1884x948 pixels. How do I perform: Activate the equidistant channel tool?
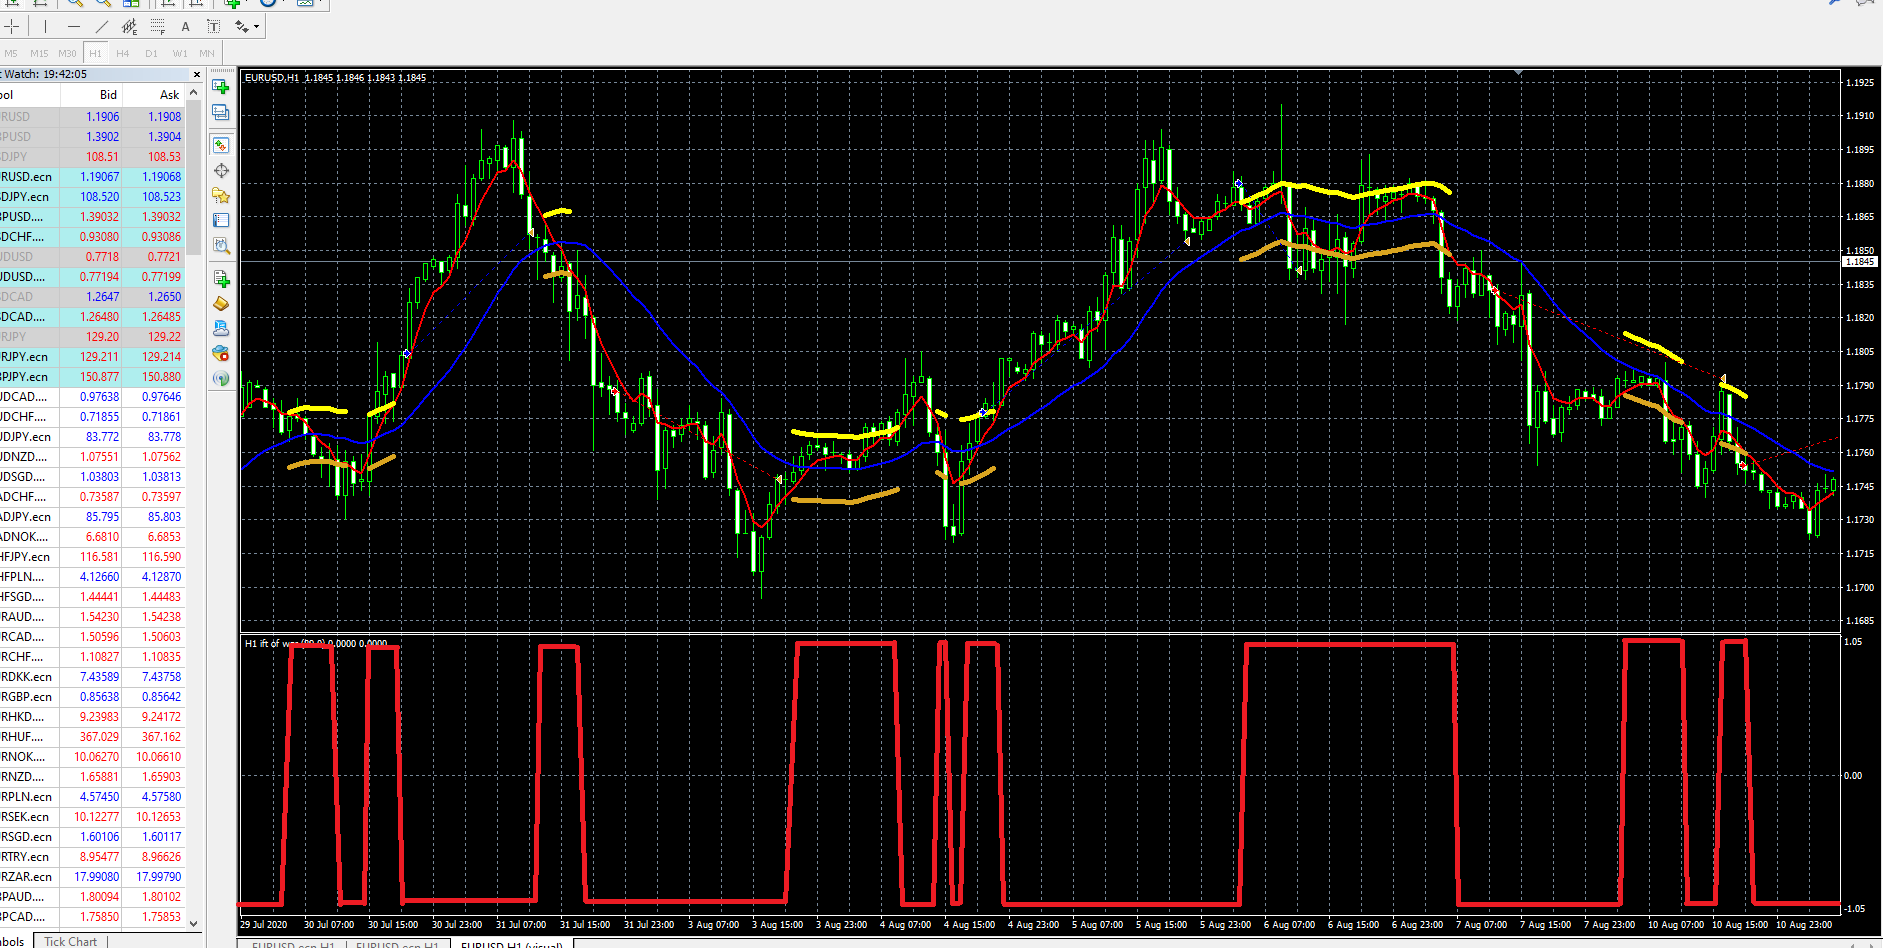coord(129,26)
